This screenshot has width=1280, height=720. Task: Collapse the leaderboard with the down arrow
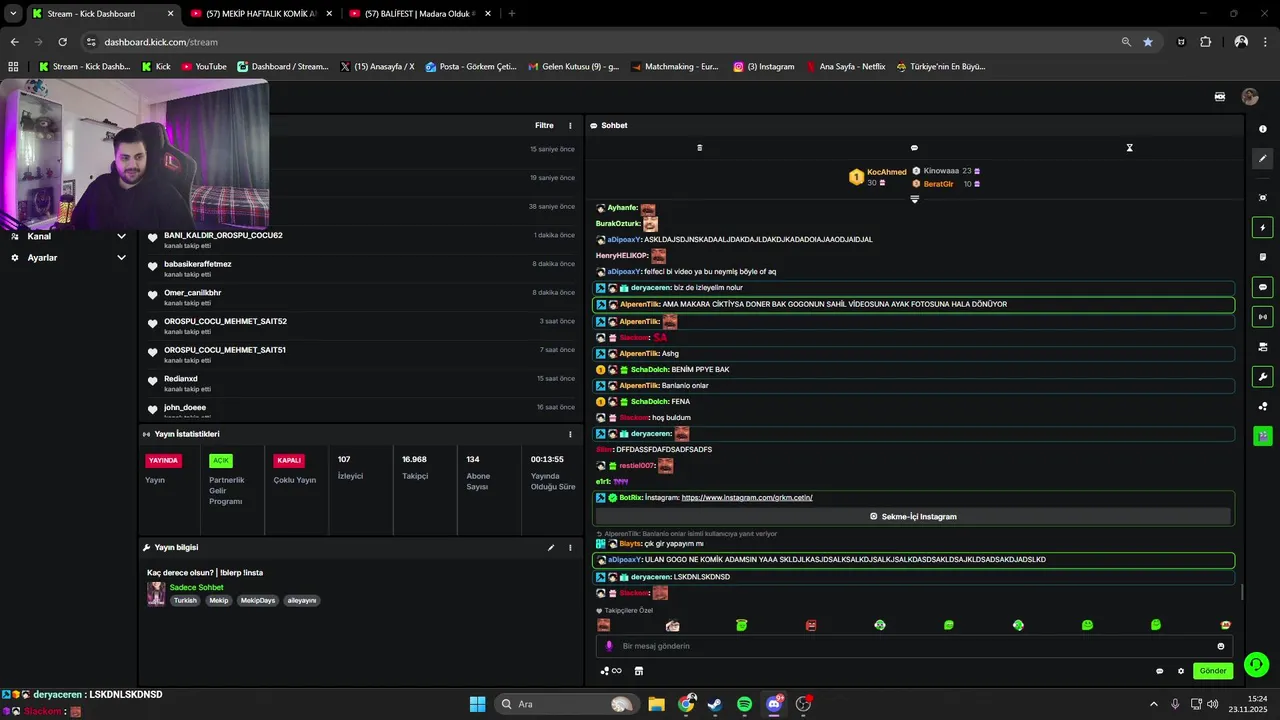coord(914,199)
